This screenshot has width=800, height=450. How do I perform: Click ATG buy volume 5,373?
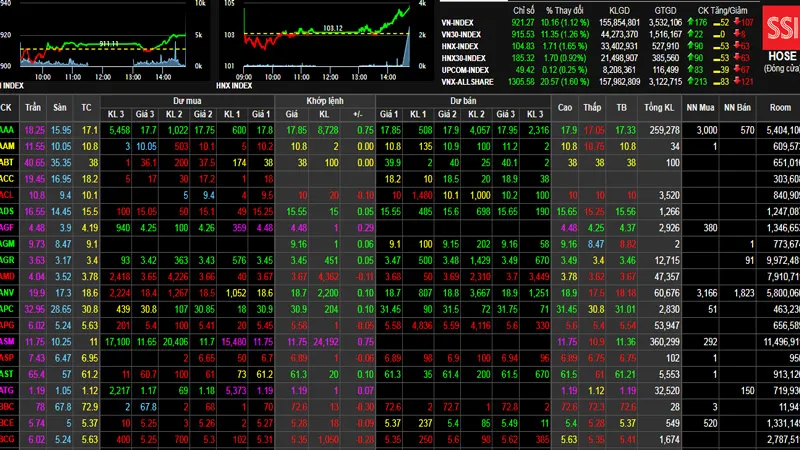[x=235, y=391]
